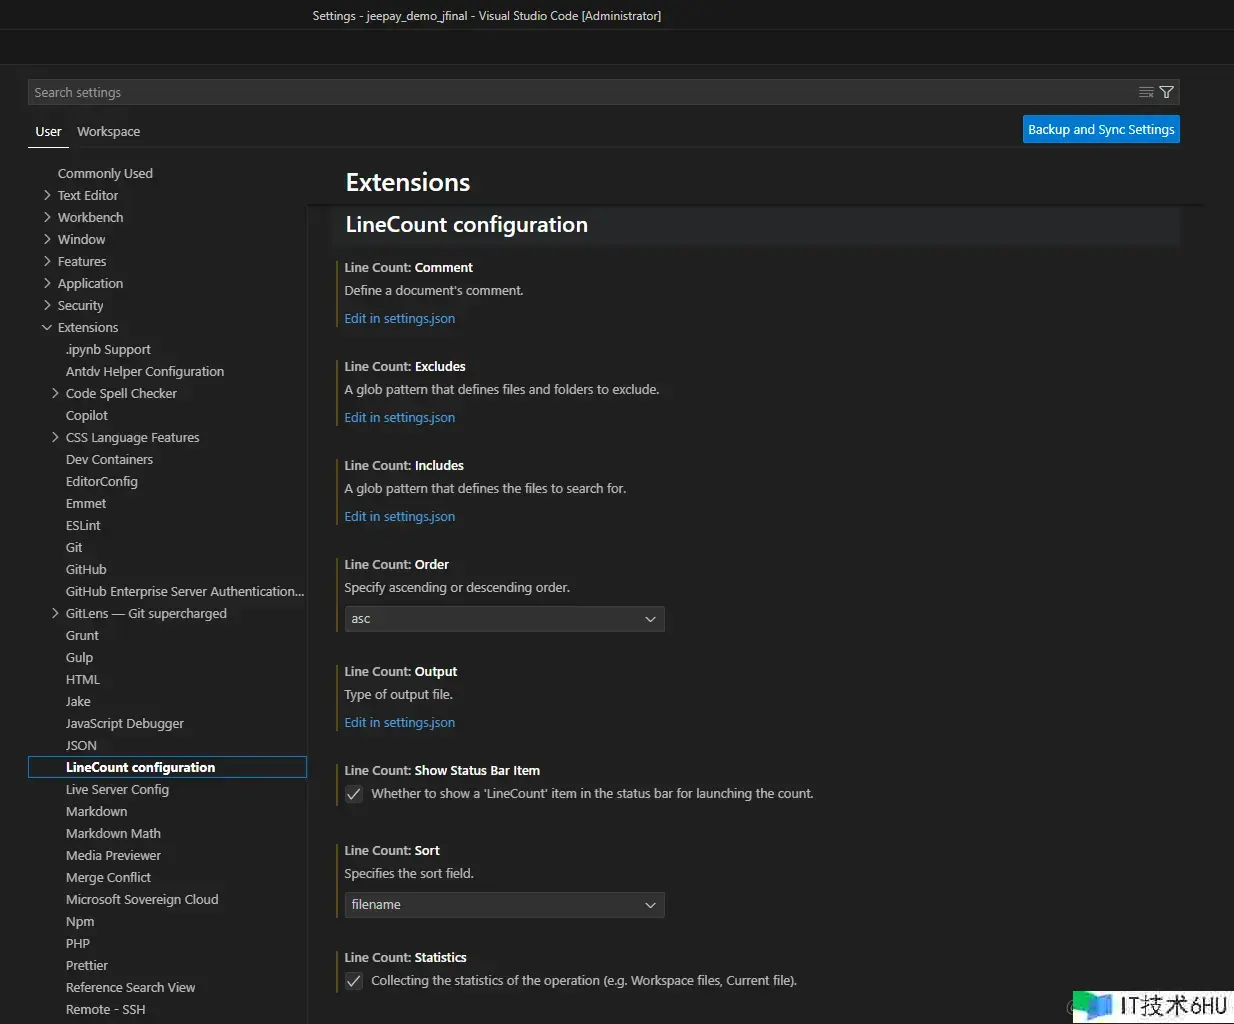Select Git in extensions list
Image resolution: width=1234 pixels, height=1024 pixels.
pos(74,547)
